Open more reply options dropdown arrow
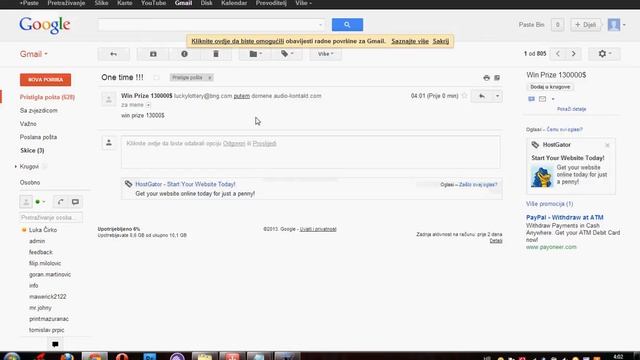The image size is (640, 360). click(x=497, y=96)
